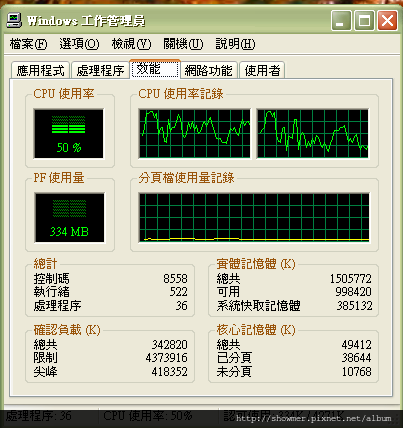Click the 核心記憶體 (K) heading
Screen dimensions: 403x428
pos(256,330)
